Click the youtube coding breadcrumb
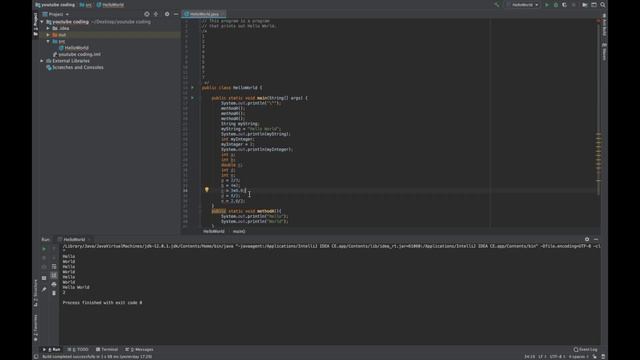Viewport: 640px width, 360px height. click(x=55, y=5)
